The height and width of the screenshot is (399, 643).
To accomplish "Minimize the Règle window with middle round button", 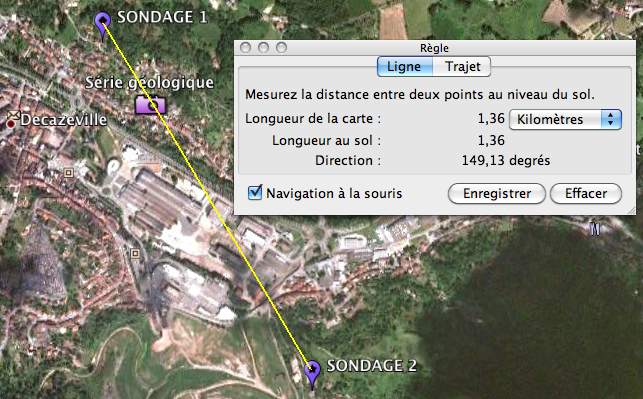I will coord(263,48).
